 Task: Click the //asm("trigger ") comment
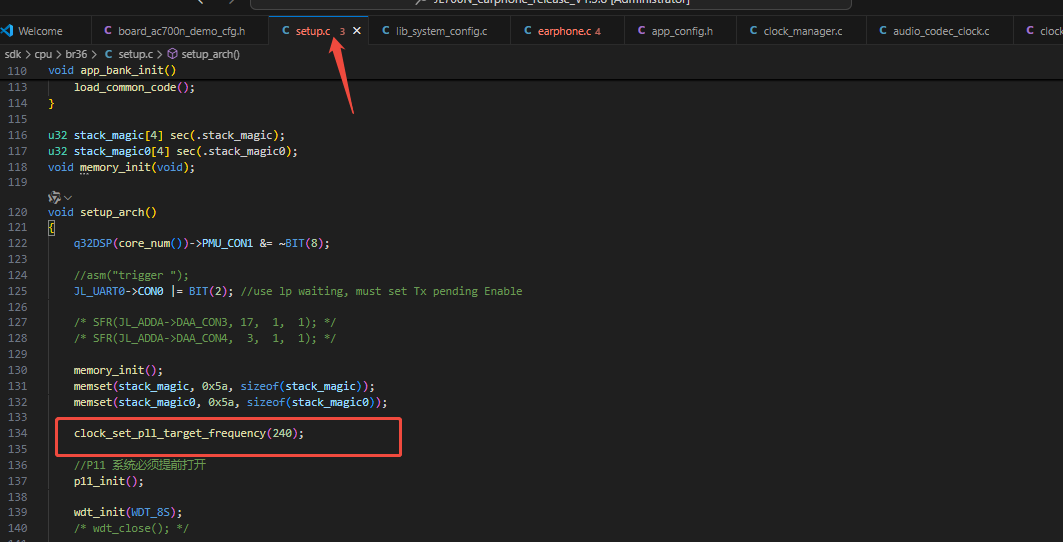(132, 275)
